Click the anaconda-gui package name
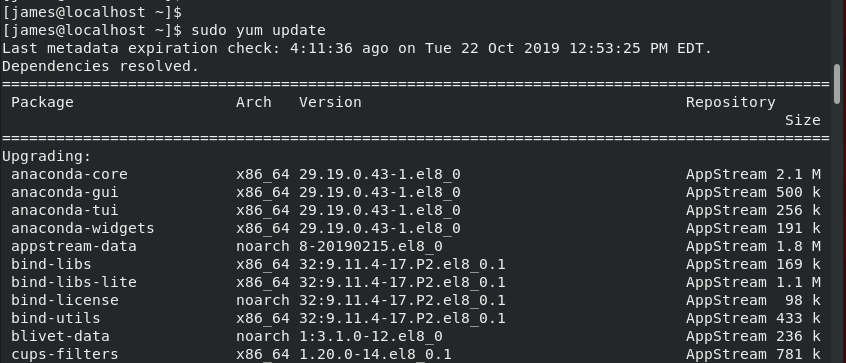This screenshot has width=846, height=363. pos(65,192)
